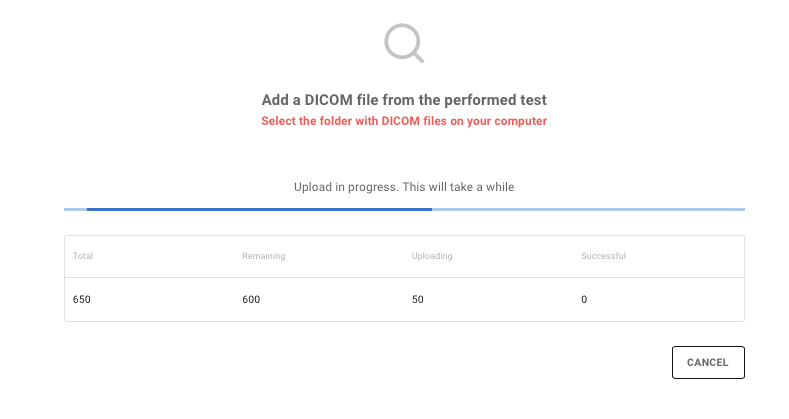This screenshot has height=419, width=789.
Task: Click the "Upload in progress" status message
Action: tap(404, 187)
